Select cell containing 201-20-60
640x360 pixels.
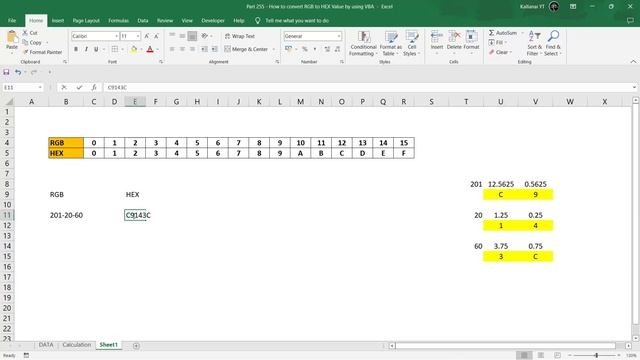(66, 215)
